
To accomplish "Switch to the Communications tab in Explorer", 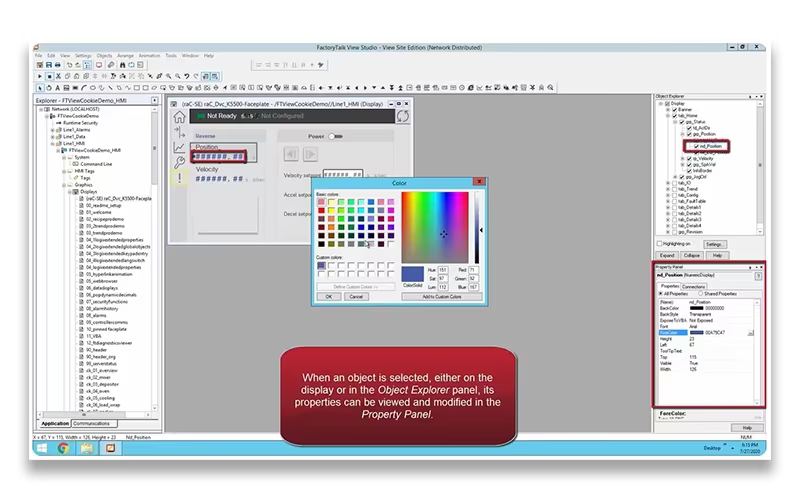I will (94, 423).
